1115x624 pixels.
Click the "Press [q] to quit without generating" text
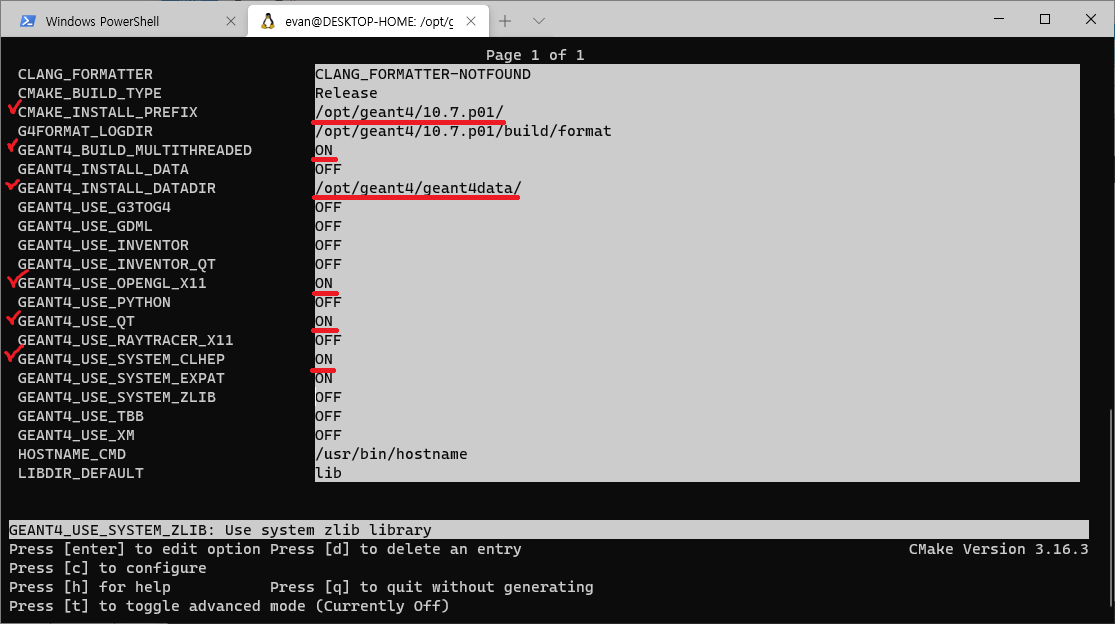[x=431, y=587]
